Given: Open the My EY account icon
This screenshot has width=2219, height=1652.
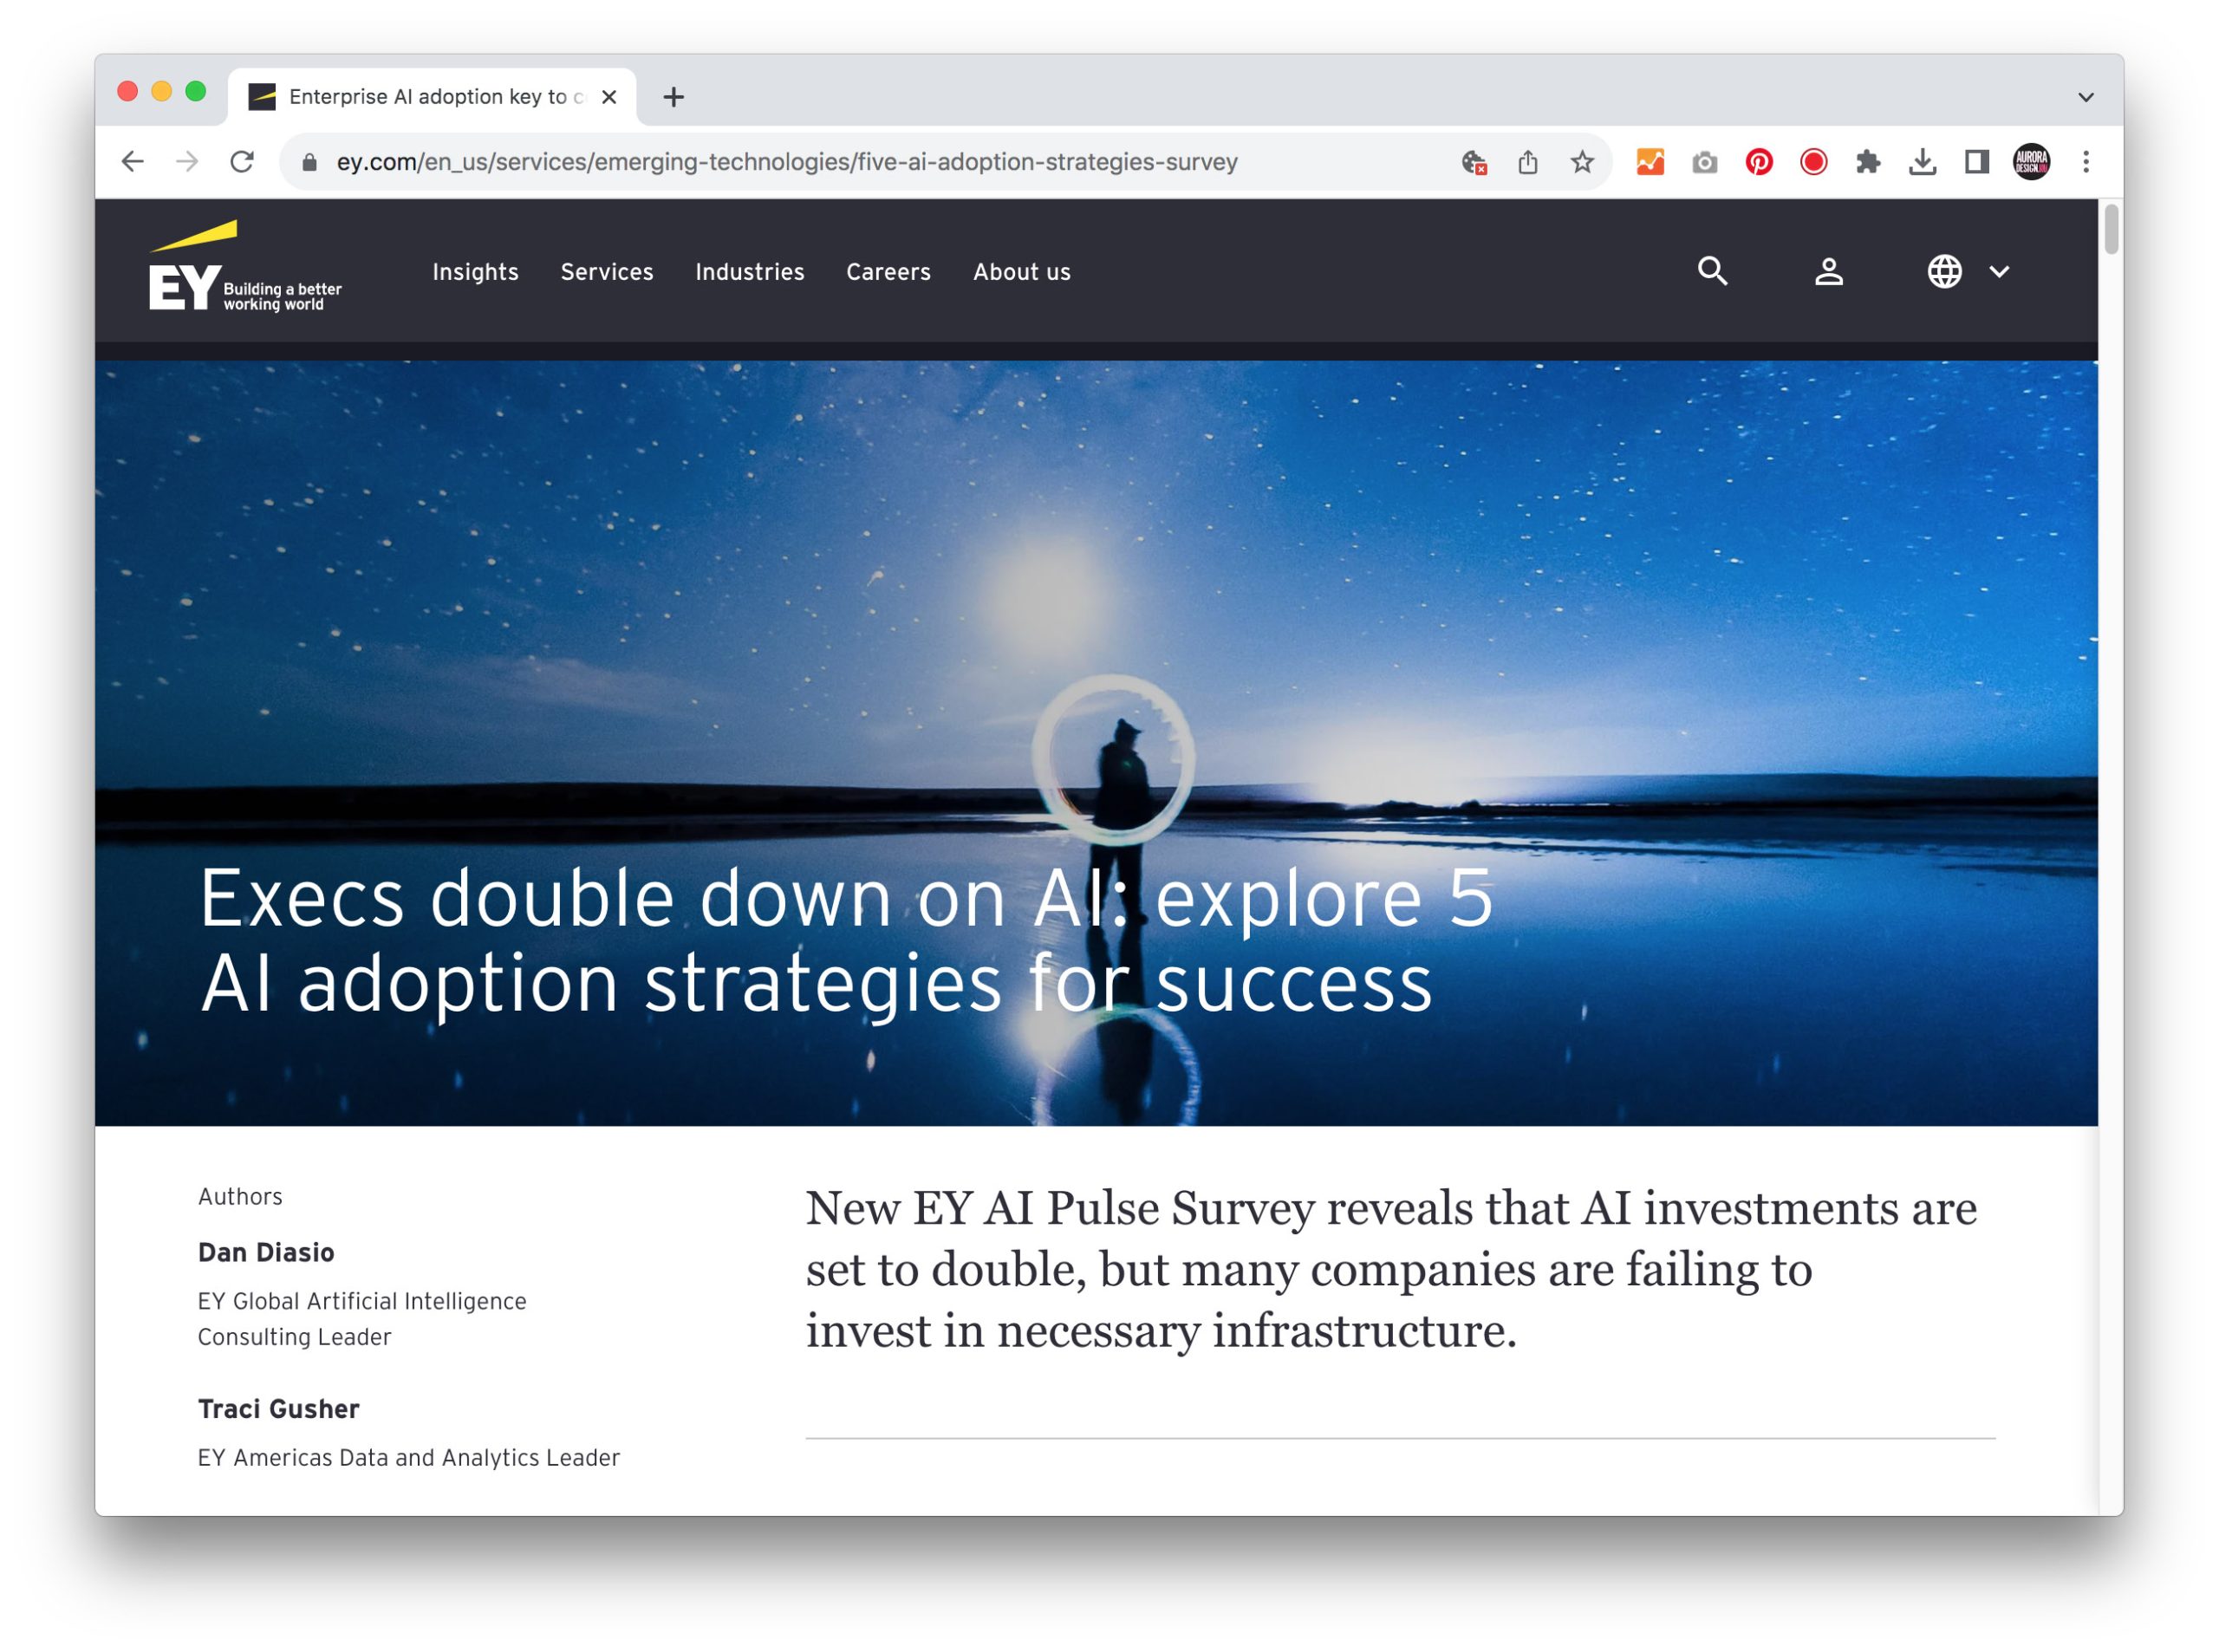Looking at the screenshot, I should click(x=1829, y=271).
